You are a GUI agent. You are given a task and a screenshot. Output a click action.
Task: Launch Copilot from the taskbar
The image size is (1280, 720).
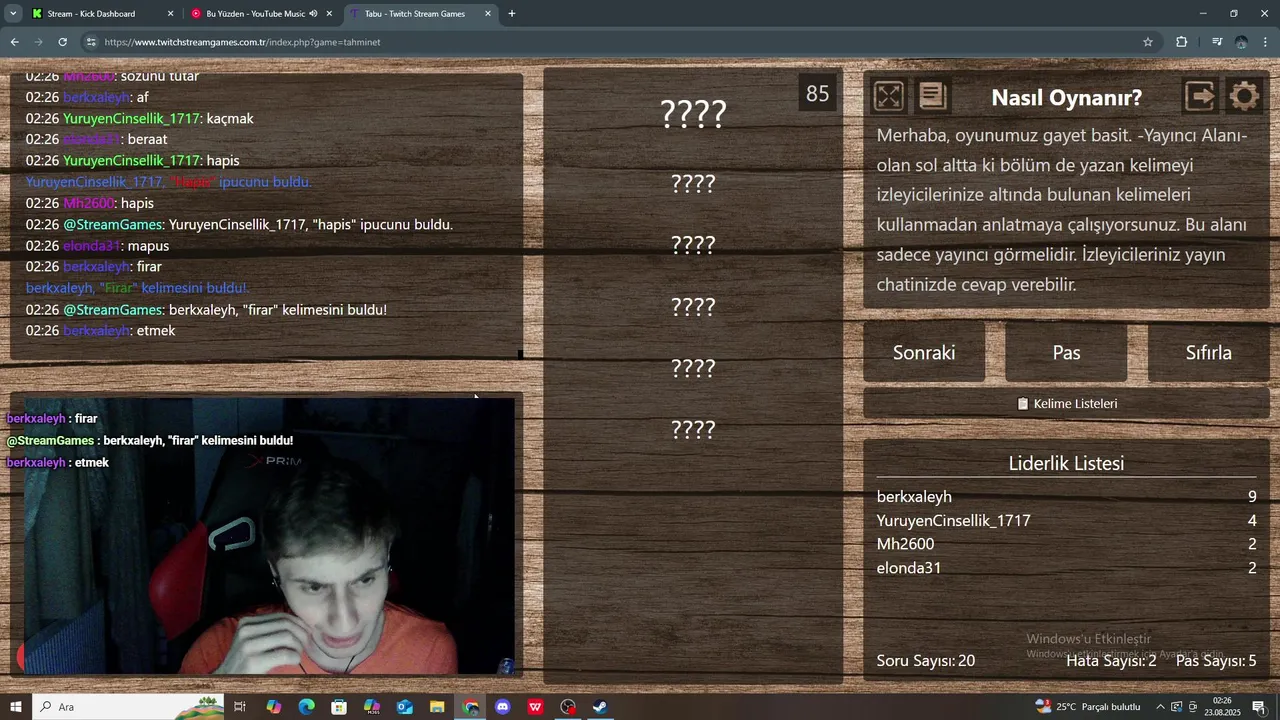tap(273, 707)
